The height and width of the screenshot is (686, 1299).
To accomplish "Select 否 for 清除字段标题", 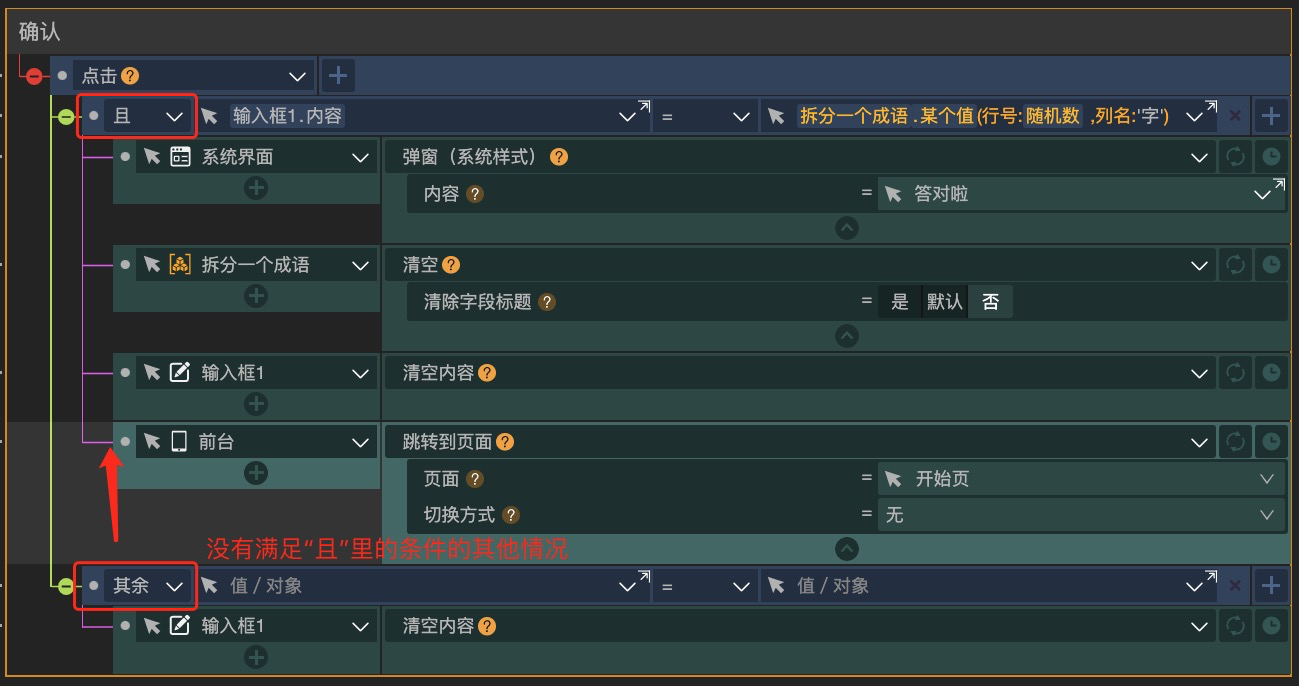I will 990,301.
